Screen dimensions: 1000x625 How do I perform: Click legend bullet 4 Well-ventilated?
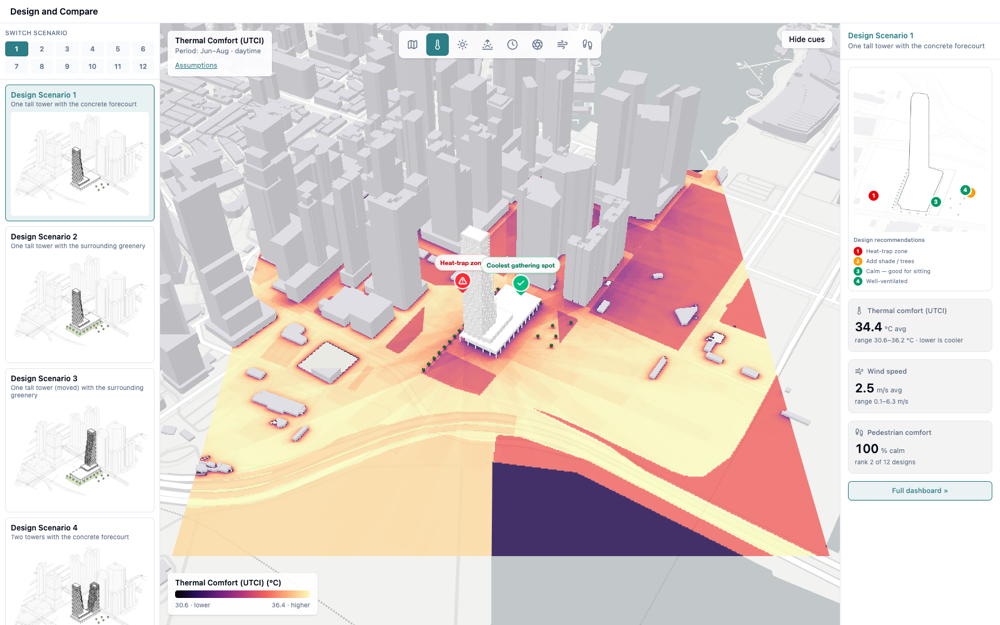pyautogui.click(x=858, y=281)
